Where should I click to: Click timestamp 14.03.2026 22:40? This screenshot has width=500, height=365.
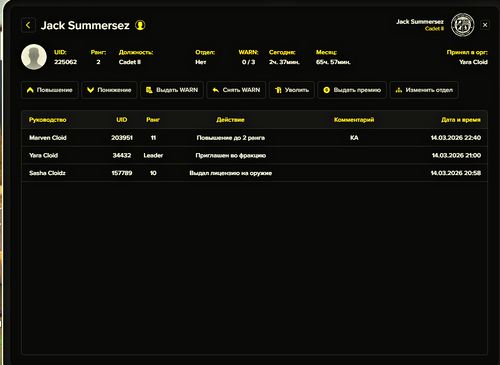click(456, 138)
